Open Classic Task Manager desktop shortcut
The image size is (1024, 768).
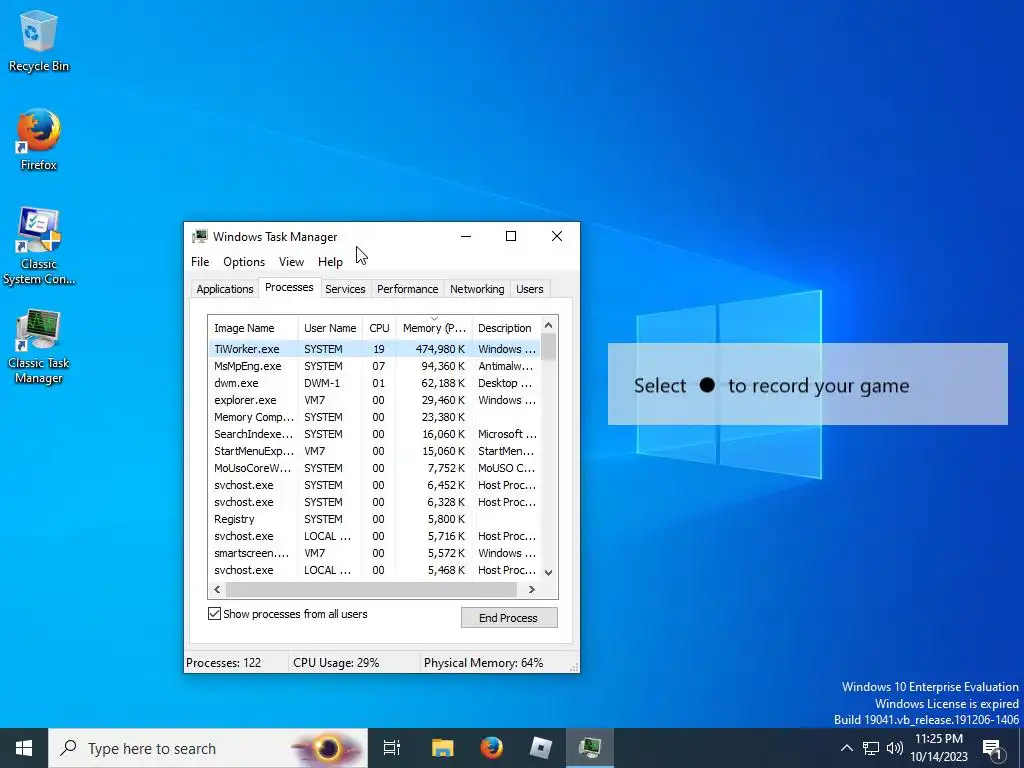tap(39, 347)
